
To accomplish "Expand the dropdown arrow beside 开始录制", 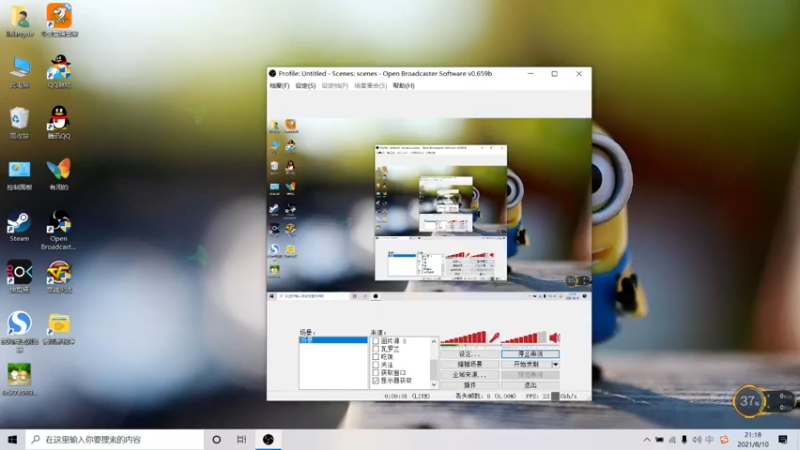I will (x=555, y=364).
